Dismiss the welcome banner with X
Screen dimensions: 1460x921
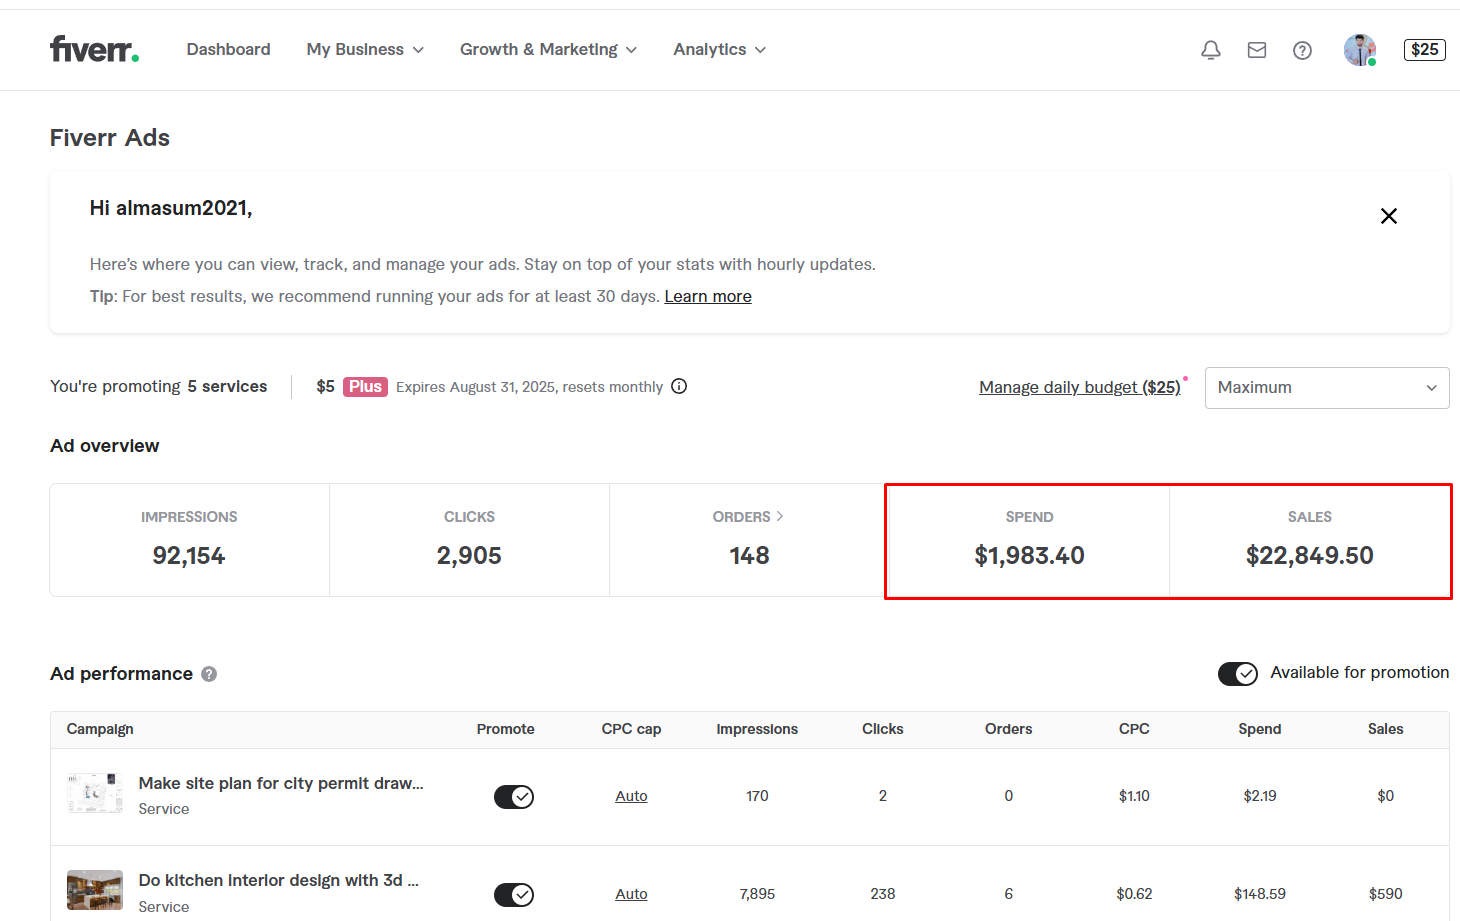point(1388,216)
